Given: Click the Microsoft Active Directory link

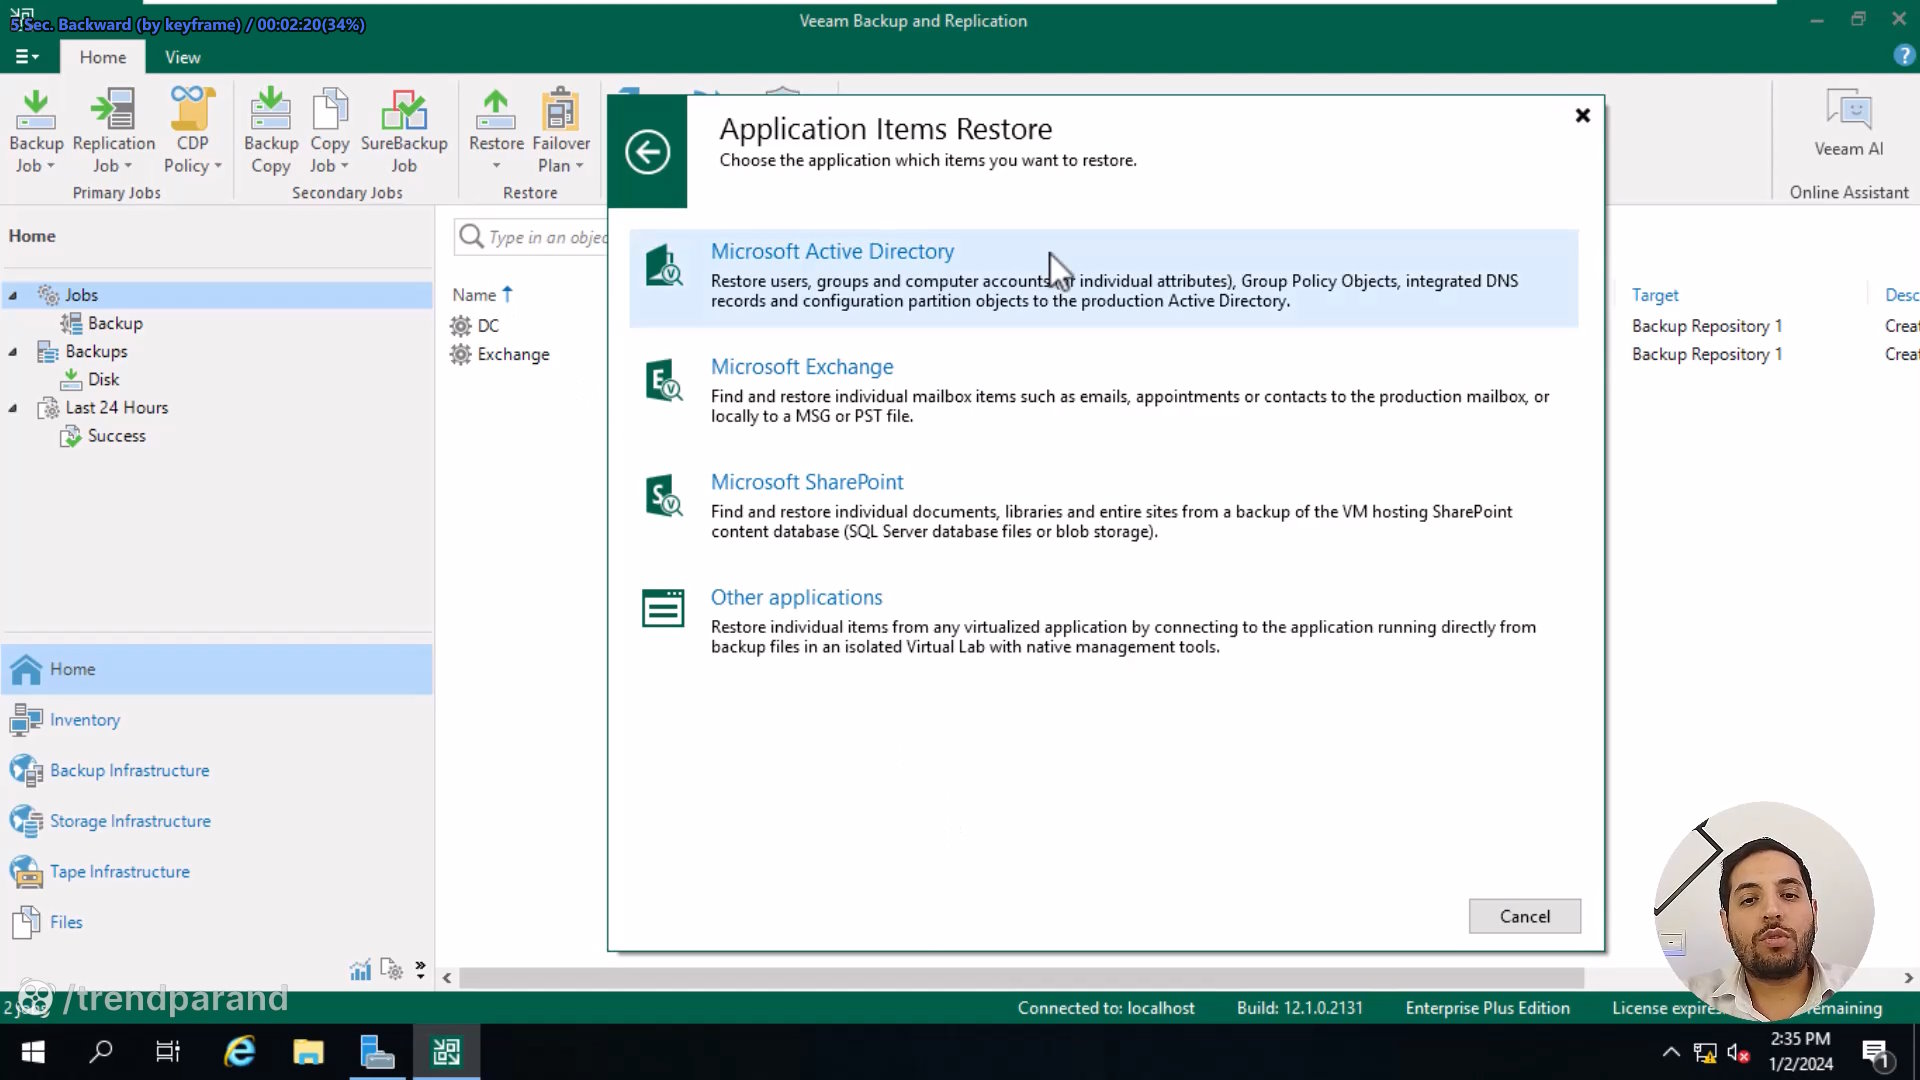Looking at the screenshot, I should point(832,252).
